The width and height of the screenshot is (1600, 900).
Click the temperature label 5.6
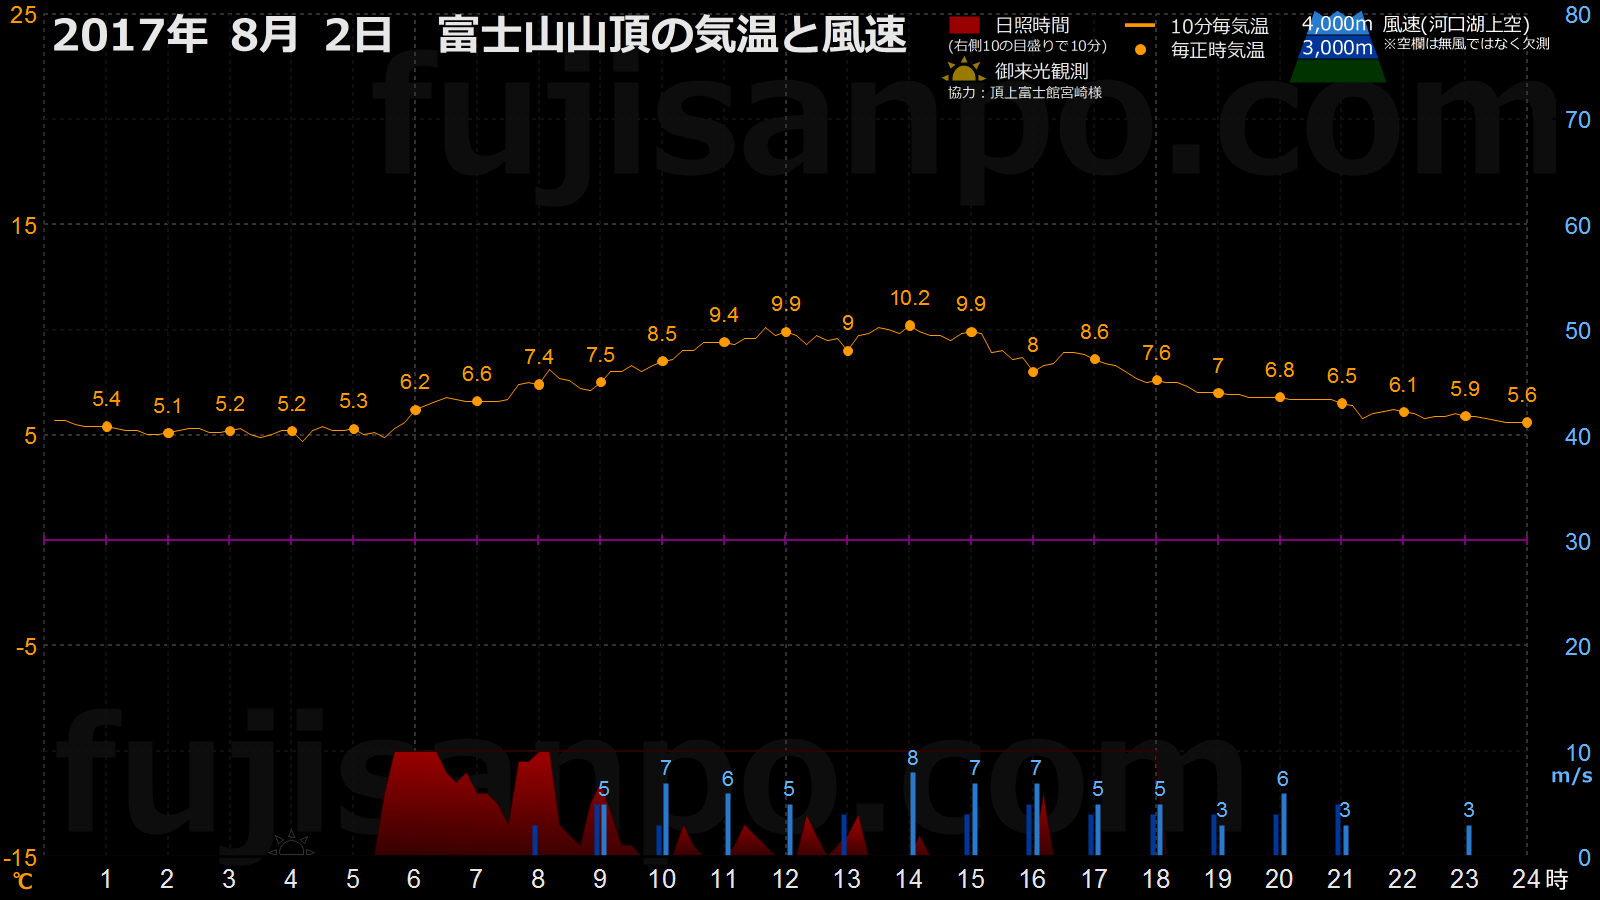(1522, 395)
